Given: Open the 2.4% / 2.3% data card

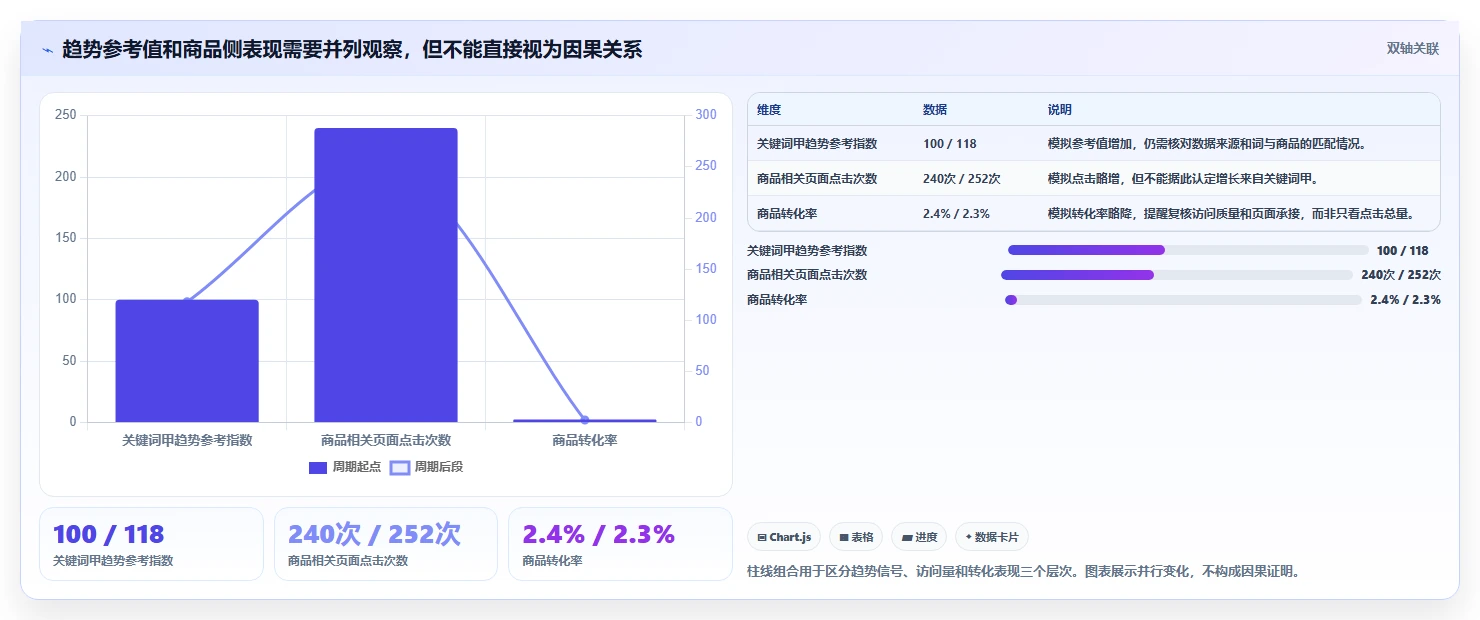Looking at the screenshot, I should click(x=620, y=544).
